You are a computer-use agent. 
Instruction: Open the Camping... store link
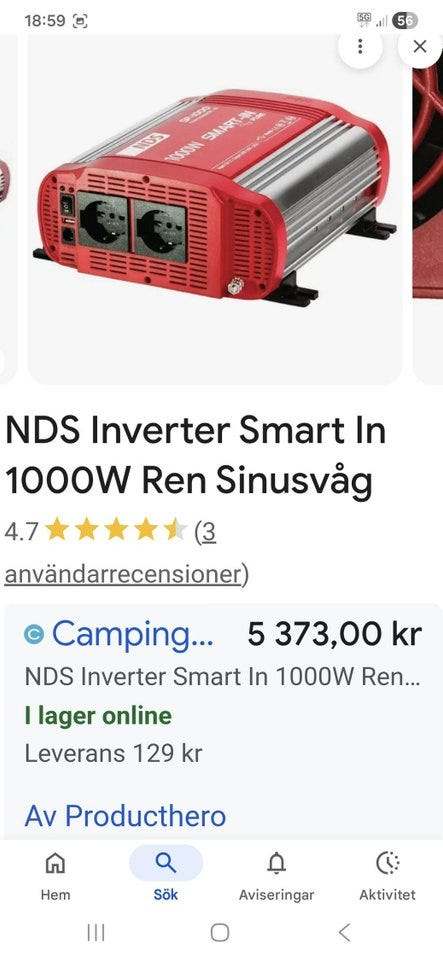point(133,634)
